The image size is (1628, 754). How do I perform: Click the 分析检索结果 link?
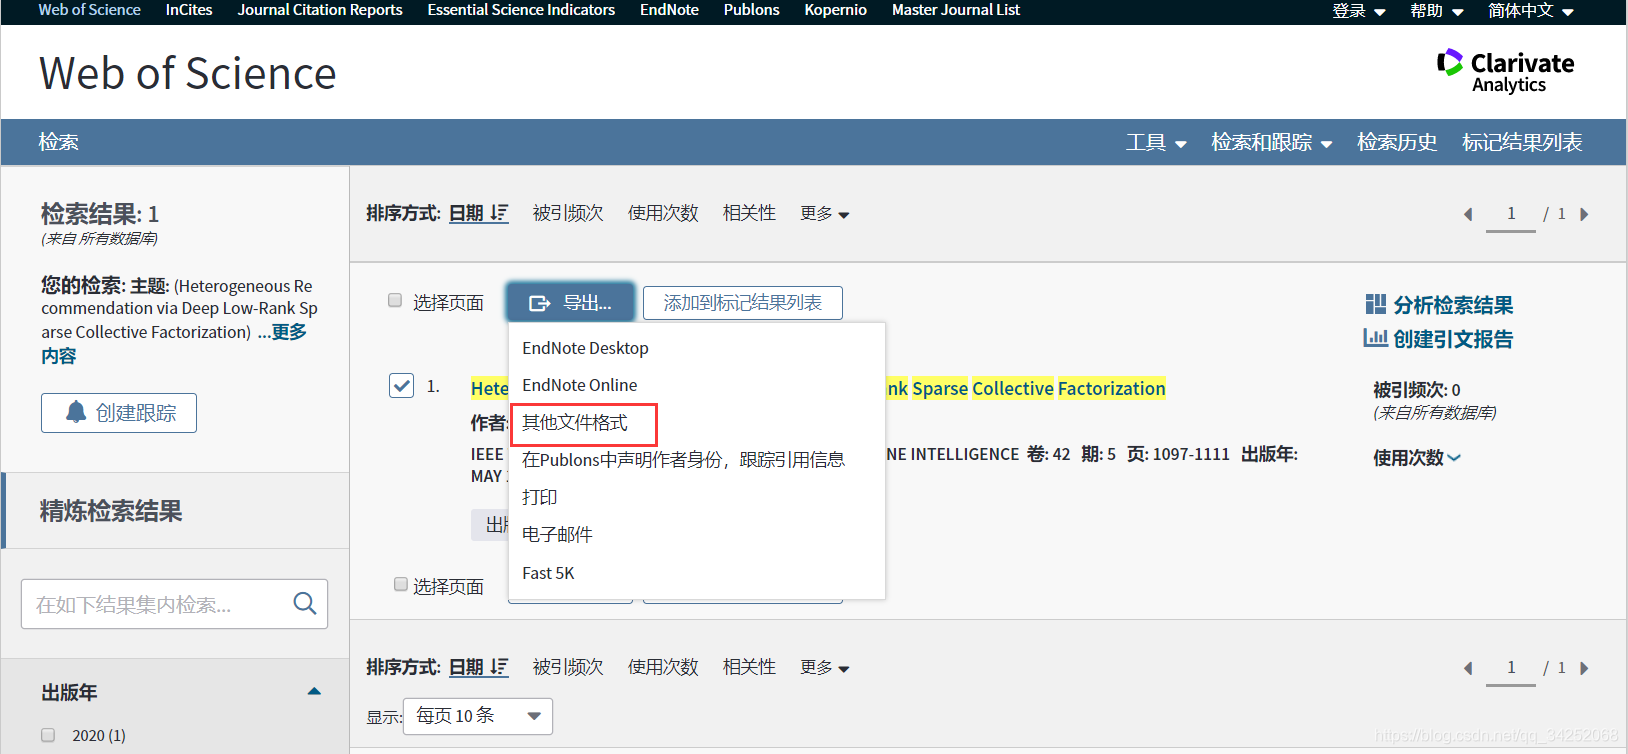[x=1439, y=305]
